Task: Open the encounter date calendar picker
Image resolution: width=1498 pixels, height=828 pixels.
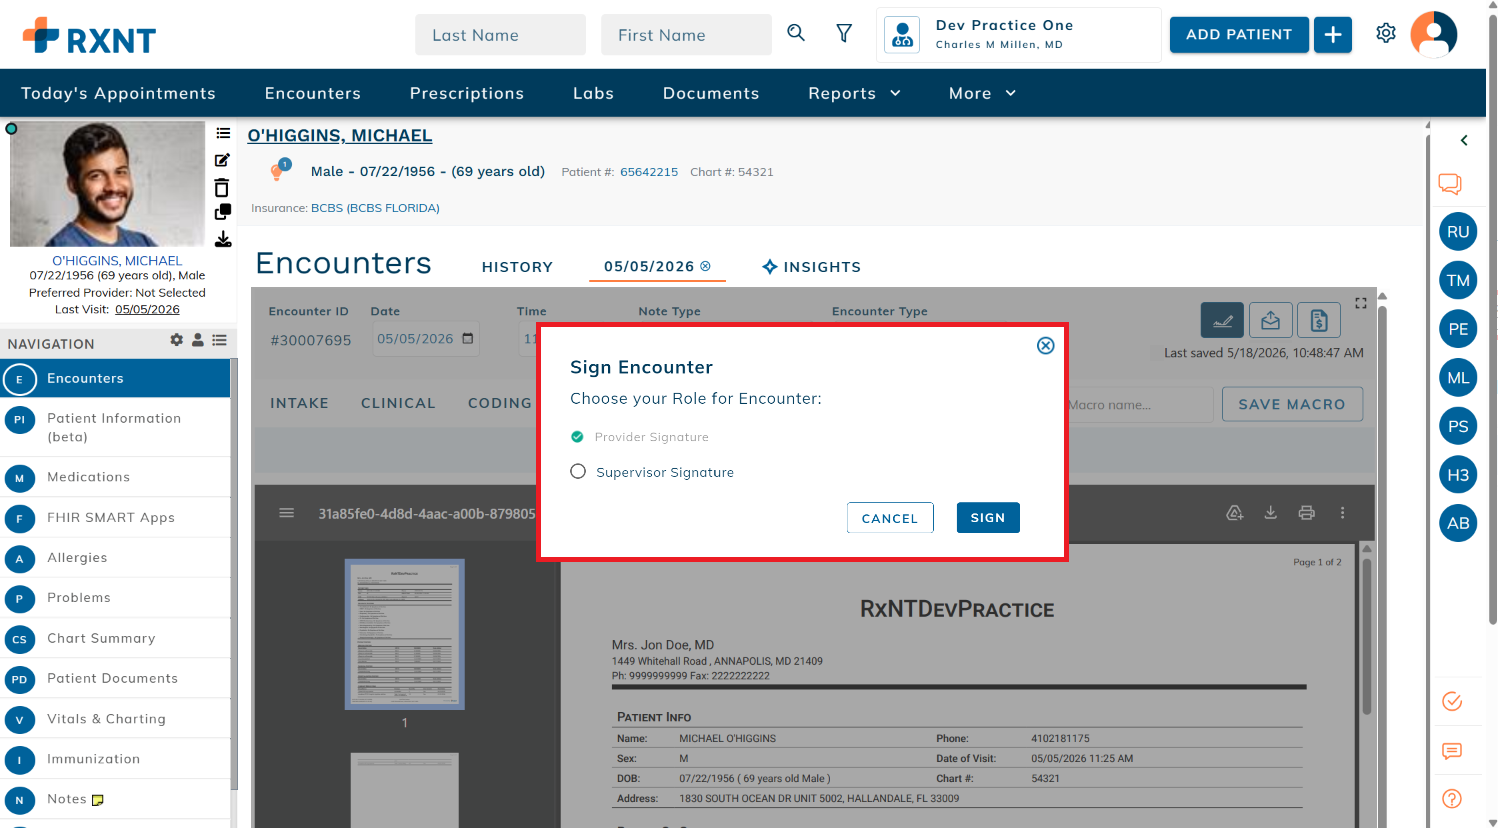Action: coord(468,339)
